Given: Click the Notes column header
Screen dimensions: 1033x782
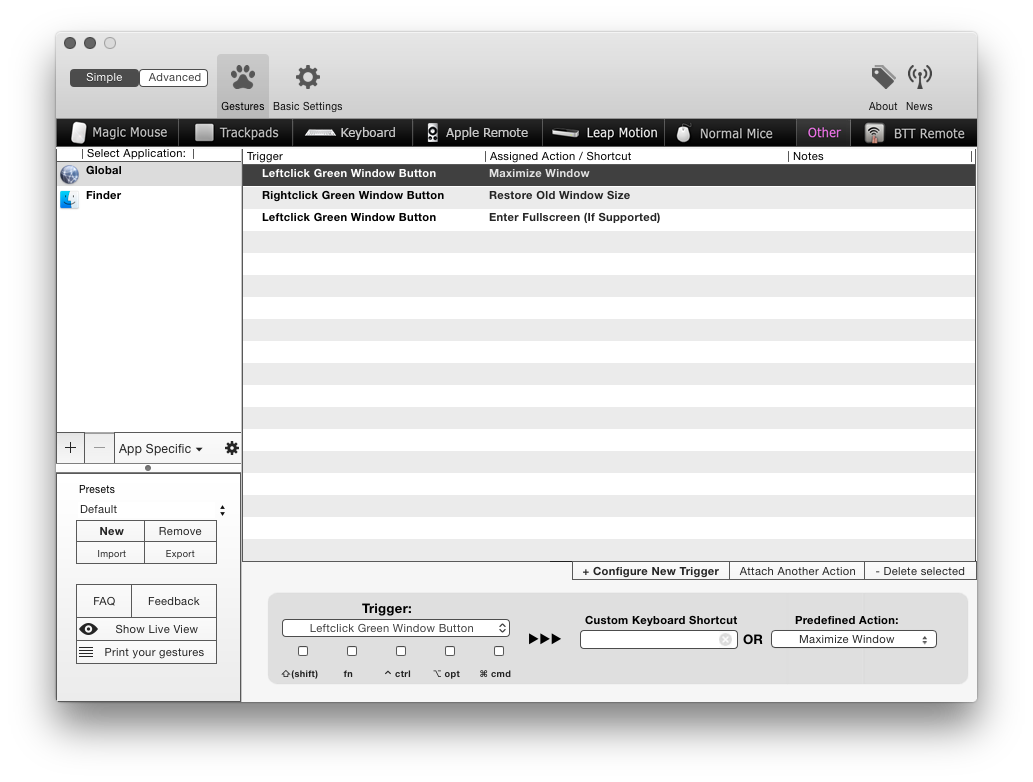Looking at the screenshot, I should coord(879,156).
